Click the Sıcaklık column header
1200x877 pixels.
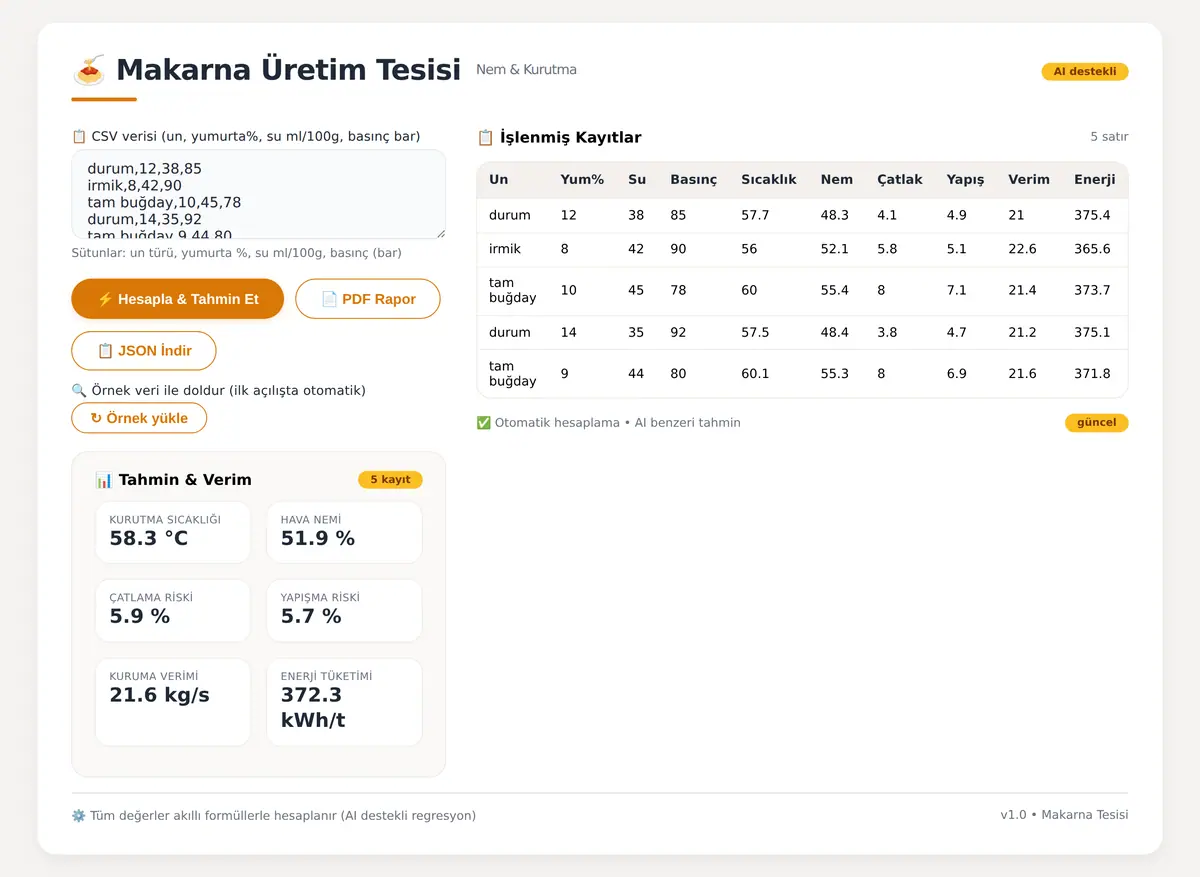[769, 180]
